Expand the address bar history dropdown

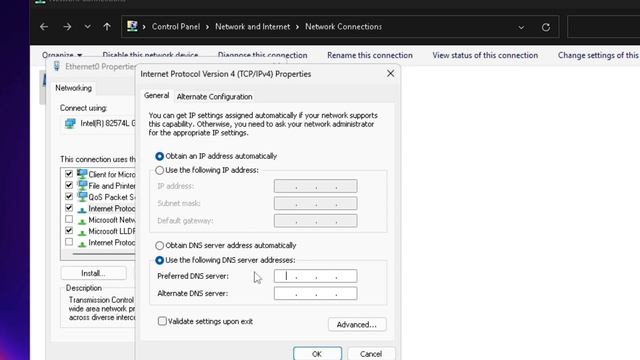[x=521, y=27]
